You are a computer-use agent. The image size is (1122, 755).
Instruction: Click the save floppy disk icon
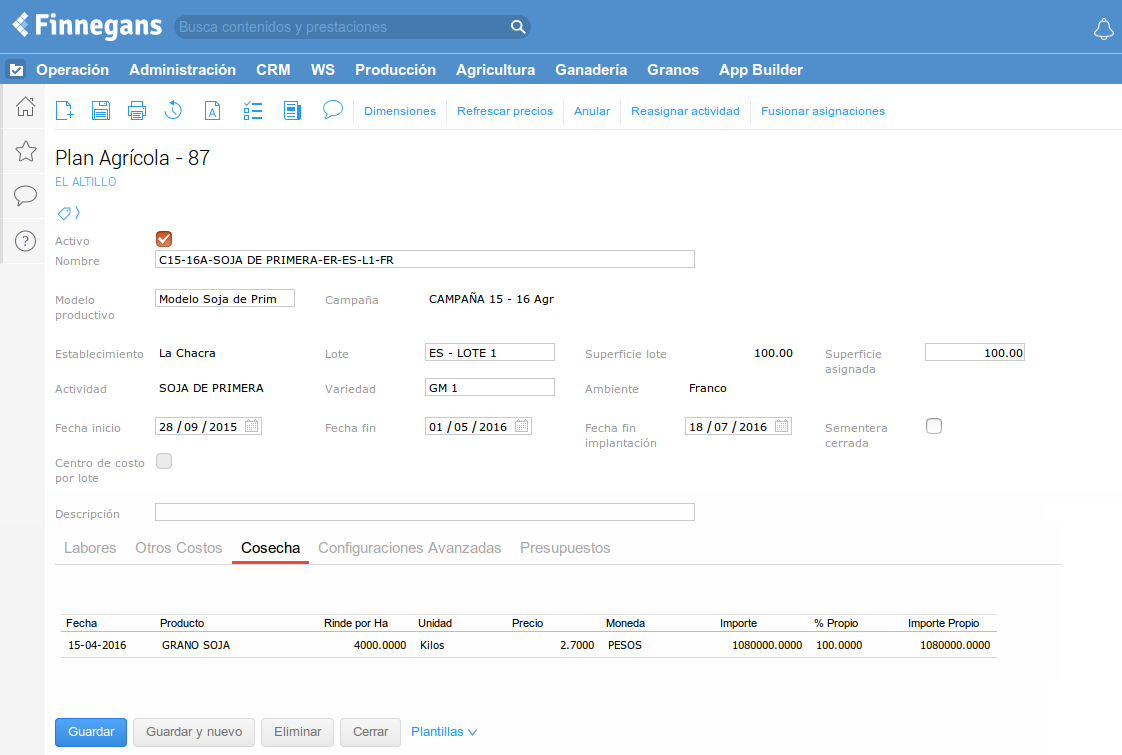tap(101, 111)
